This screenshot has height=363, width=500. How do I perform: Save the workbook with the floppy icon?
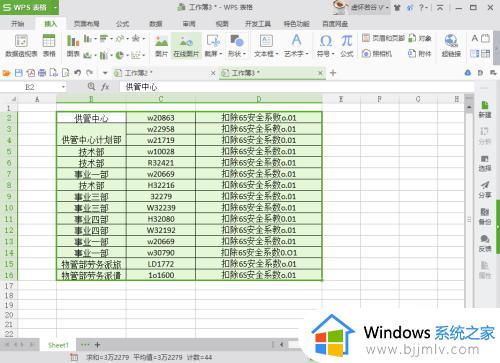(19, 73)
